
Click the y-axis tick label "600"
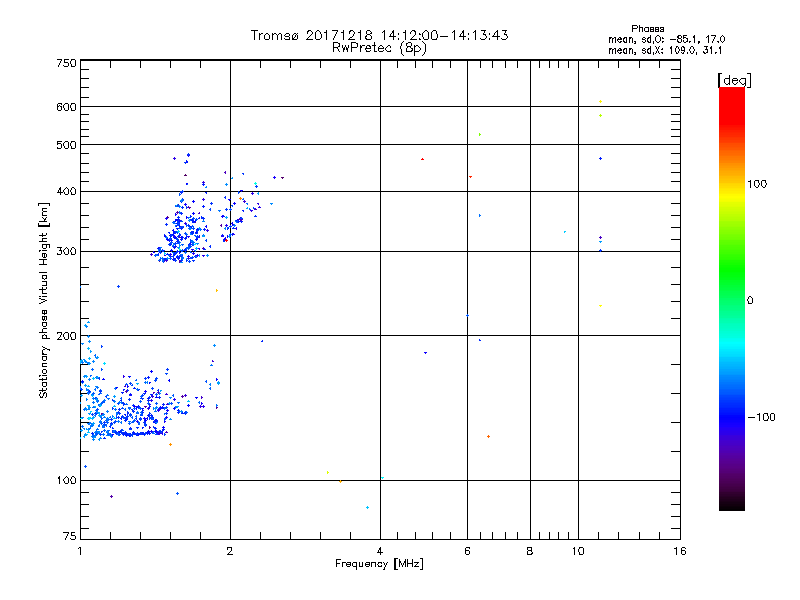click(66, 107)
